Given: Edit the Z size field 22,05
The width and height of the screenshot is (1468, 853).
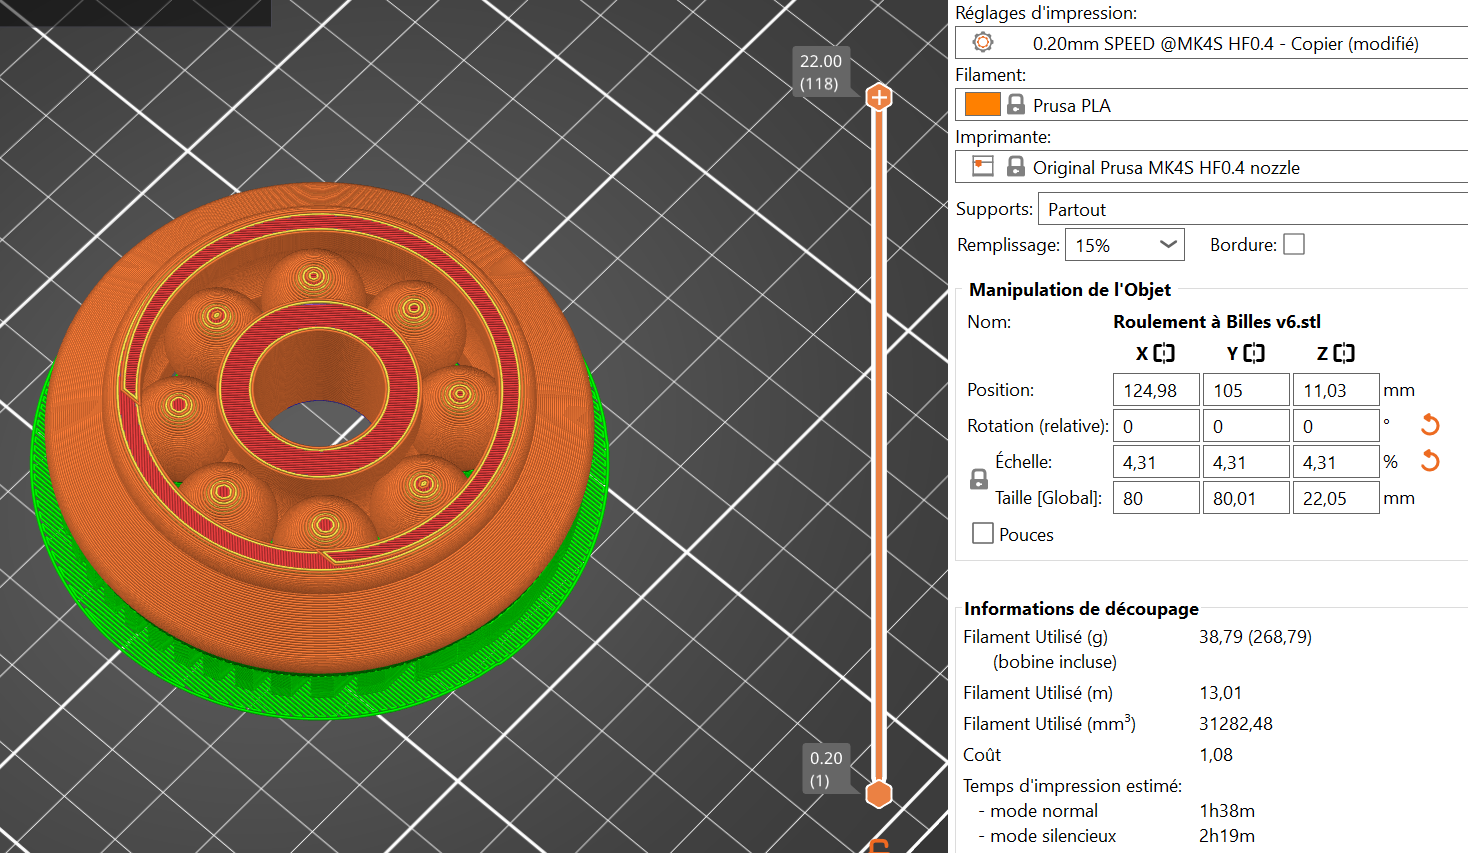Looking at the screenshot, I should click(x=1336, y=498).
